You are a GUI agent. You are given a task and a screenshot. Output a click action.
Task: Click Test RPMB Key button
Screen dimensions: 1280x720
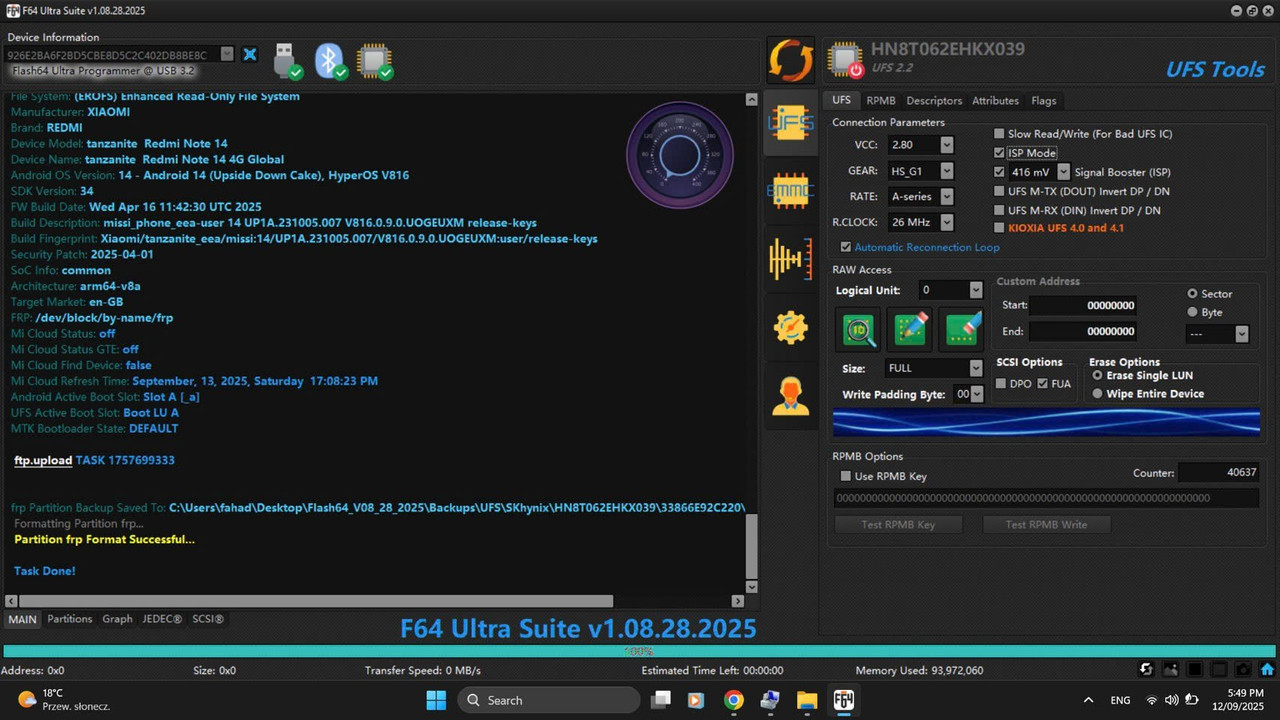click(898, 524)
